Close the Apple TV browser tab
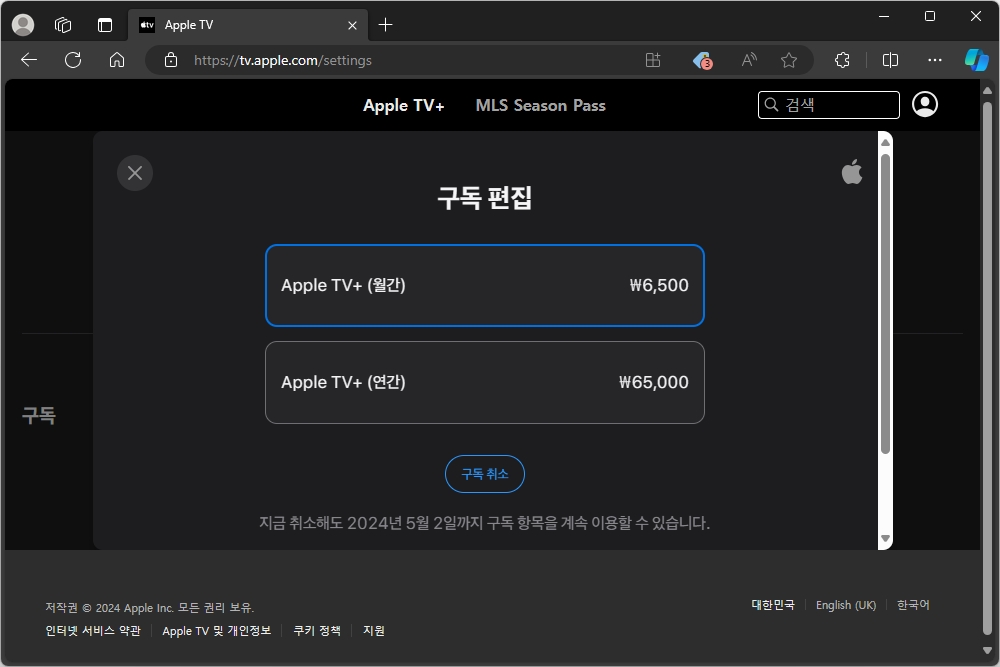The width and height of the screenshot is (1000, 667). point(352,26)
